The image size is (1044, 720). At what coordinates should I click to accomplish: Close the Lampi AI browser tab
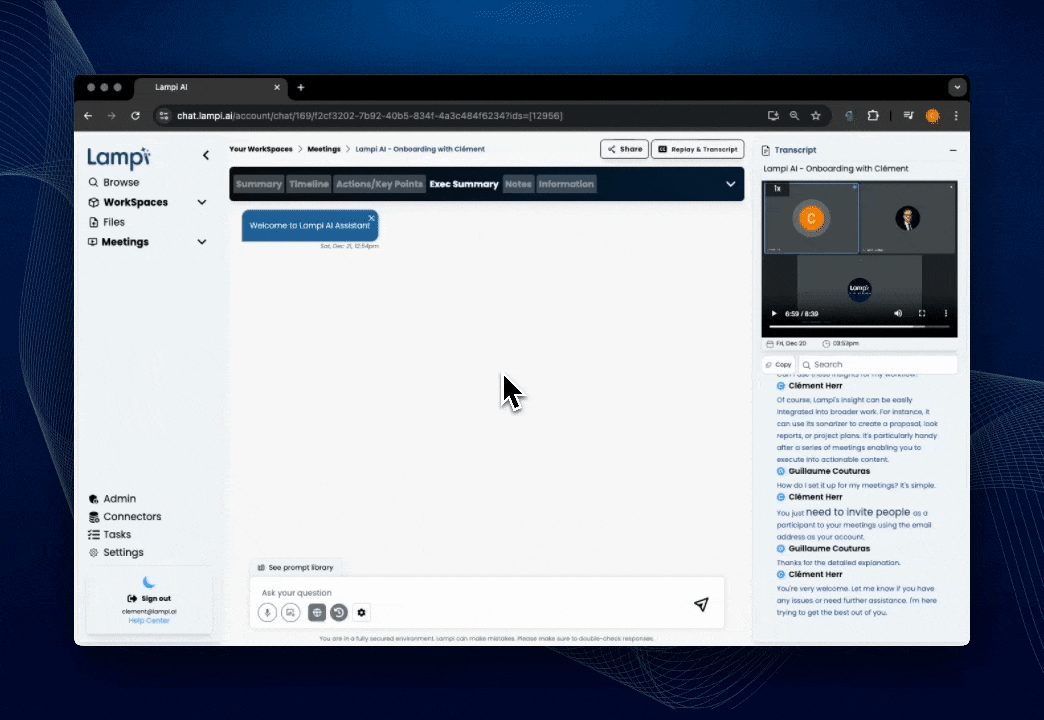pos(277,87)
